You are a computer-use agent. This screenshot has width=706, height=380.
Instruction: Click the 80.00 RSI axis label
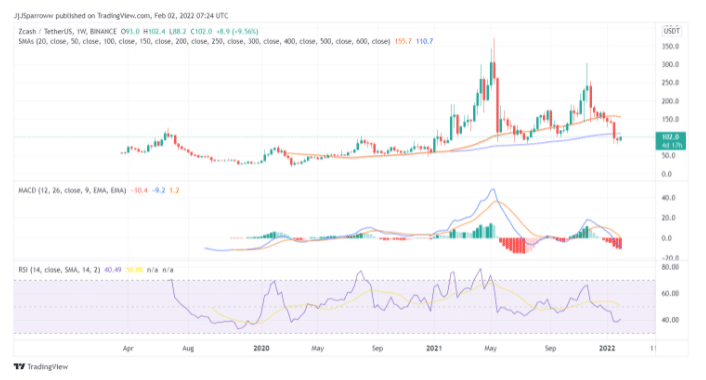click(x=670, y=267)
